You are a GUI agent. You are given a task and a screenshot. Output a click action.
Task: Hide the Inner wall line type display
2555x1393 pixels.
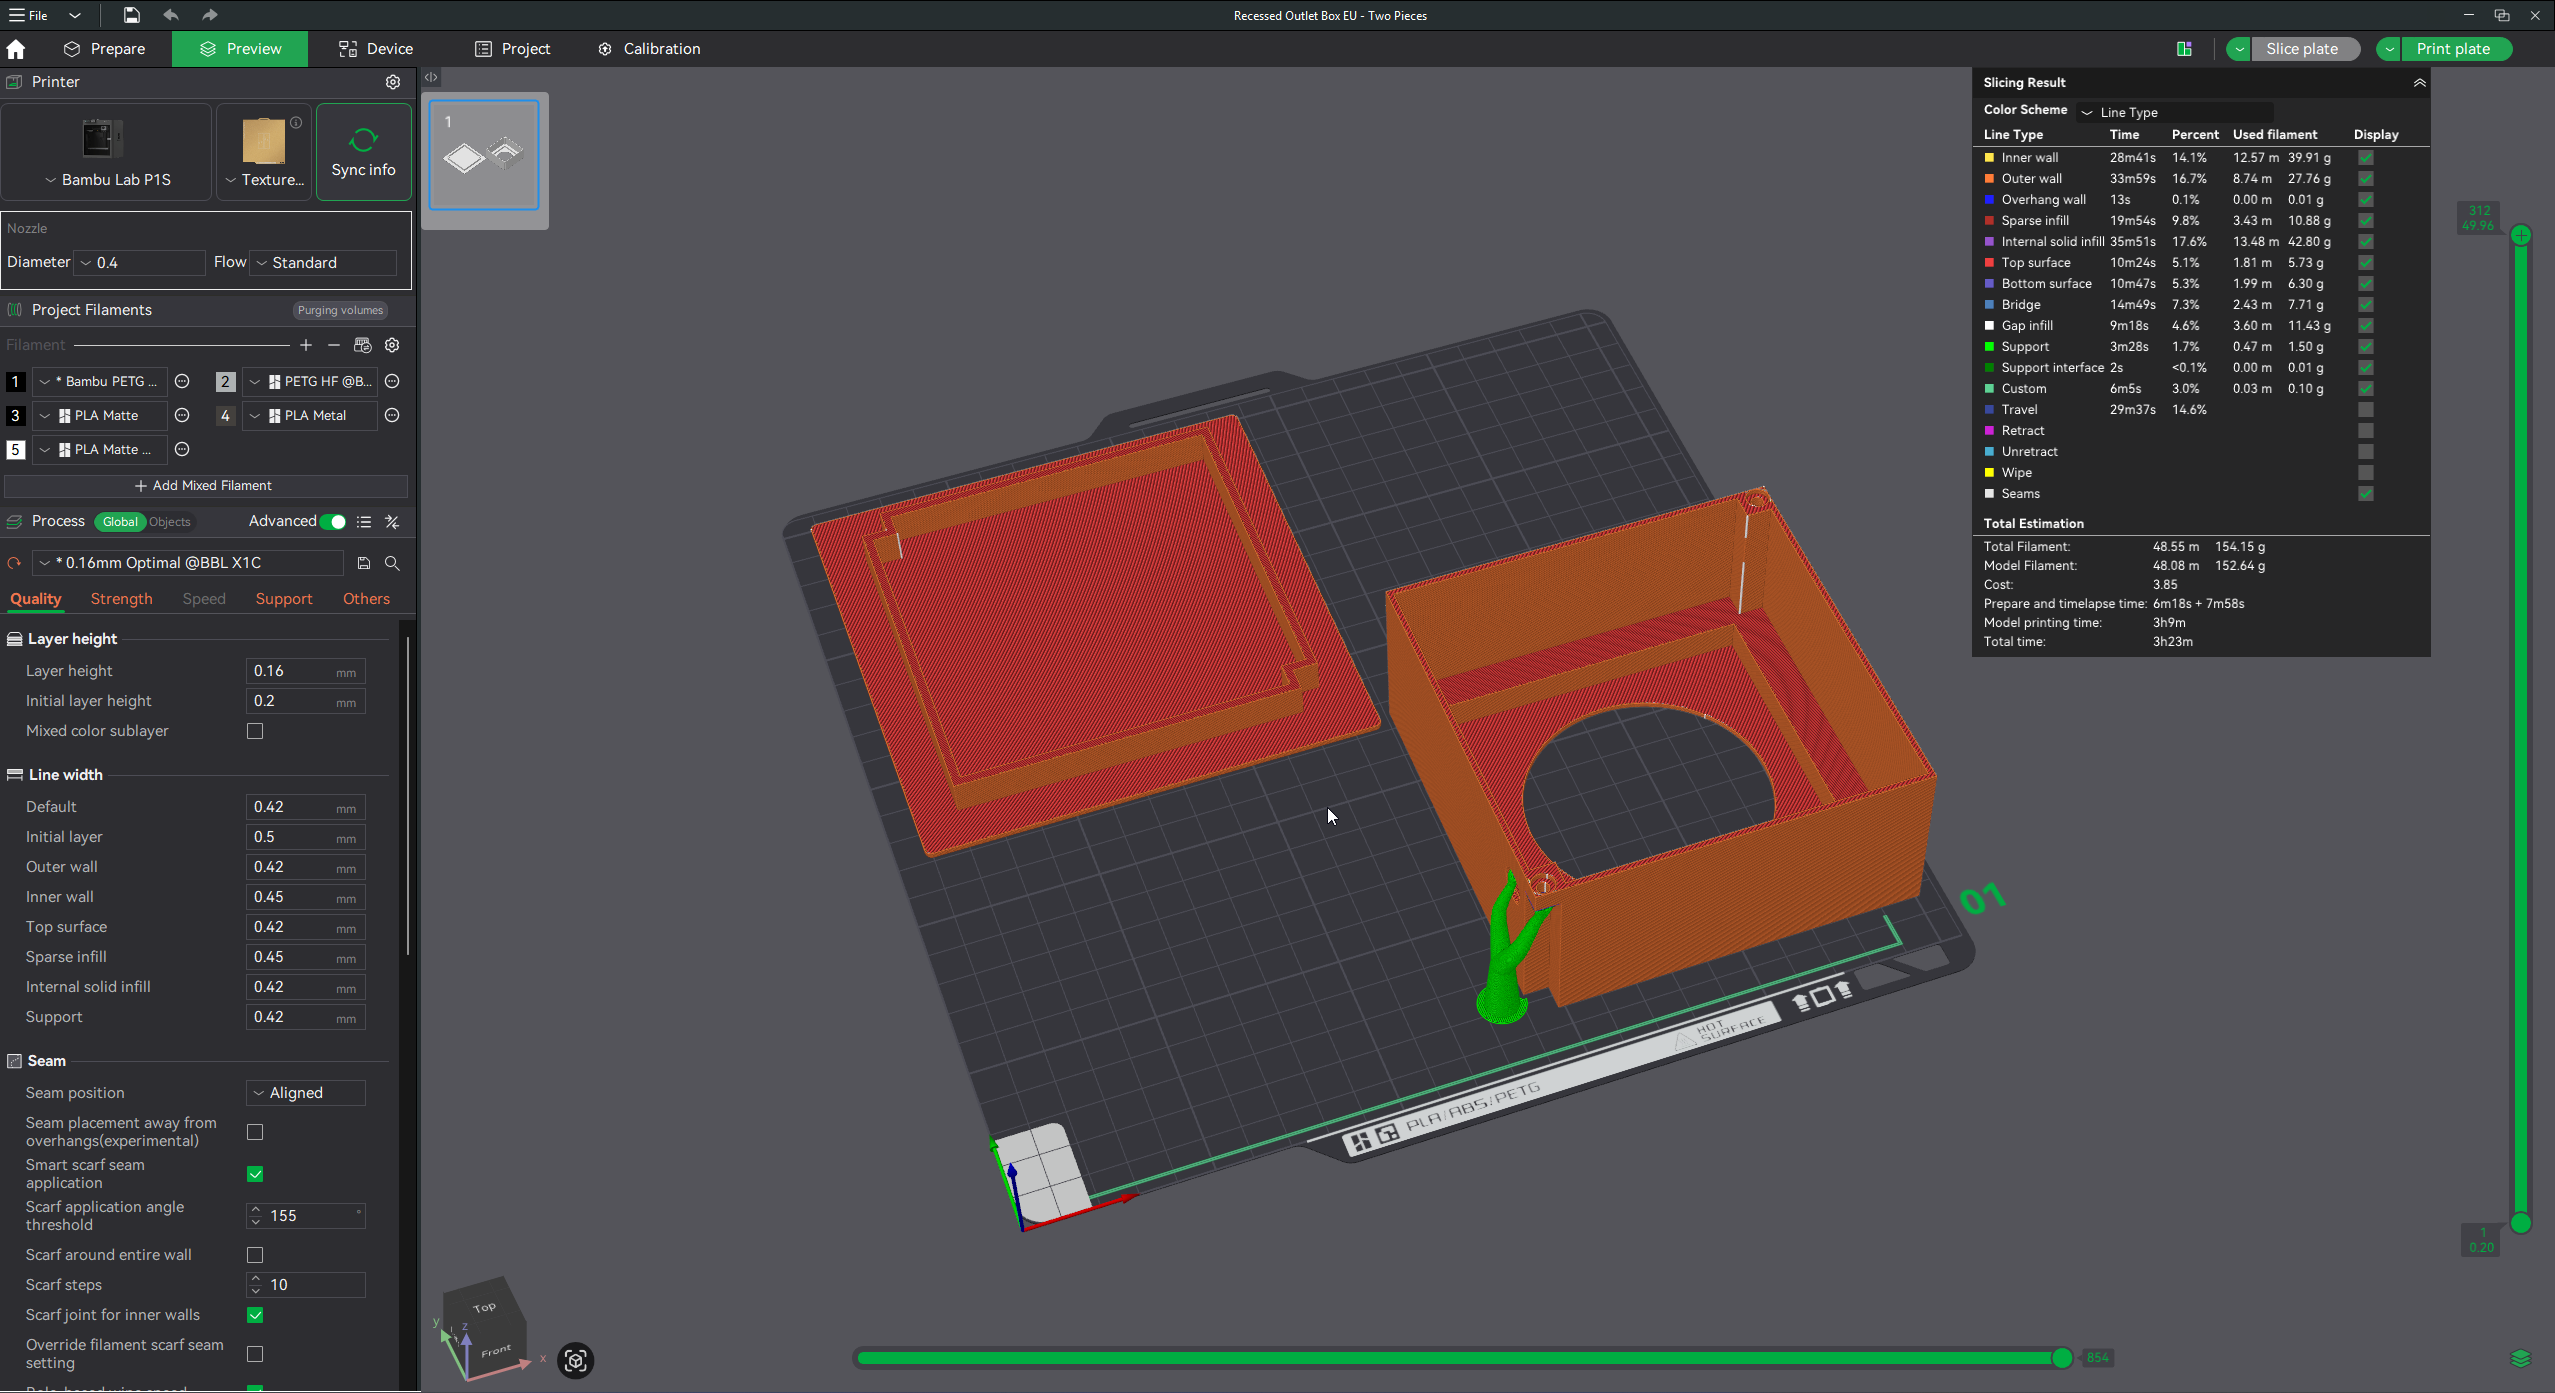pyautogui.click(x=2365, y=157)
